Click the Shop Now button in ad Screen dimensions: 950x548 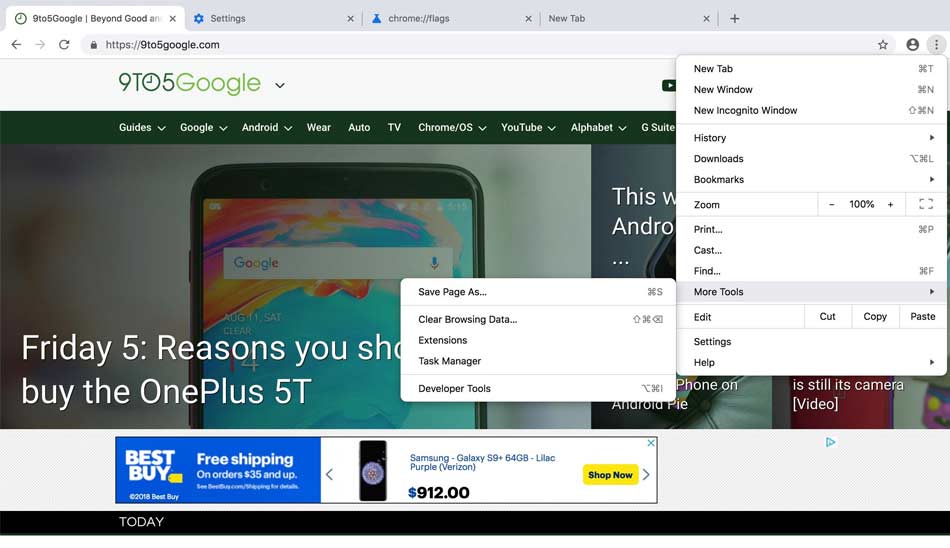coord(610,475)
